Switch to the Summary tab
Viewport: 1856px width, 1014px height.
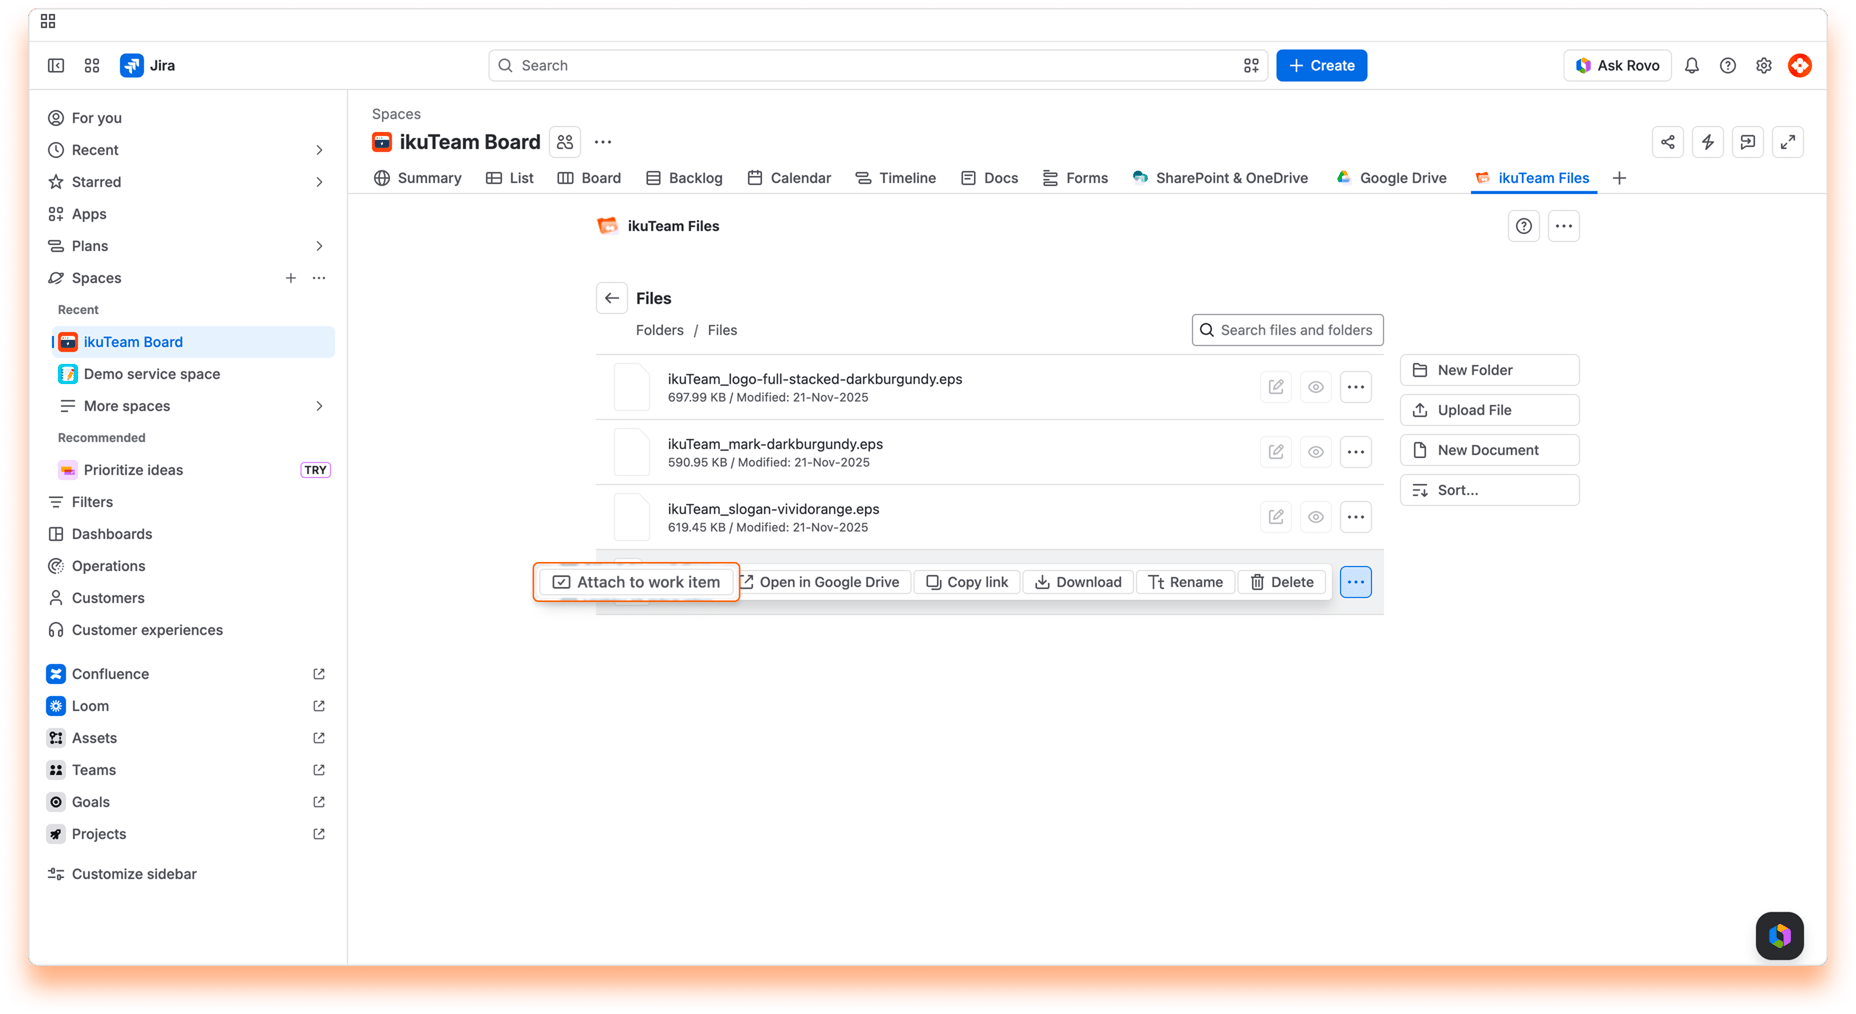tap(417, 178)
